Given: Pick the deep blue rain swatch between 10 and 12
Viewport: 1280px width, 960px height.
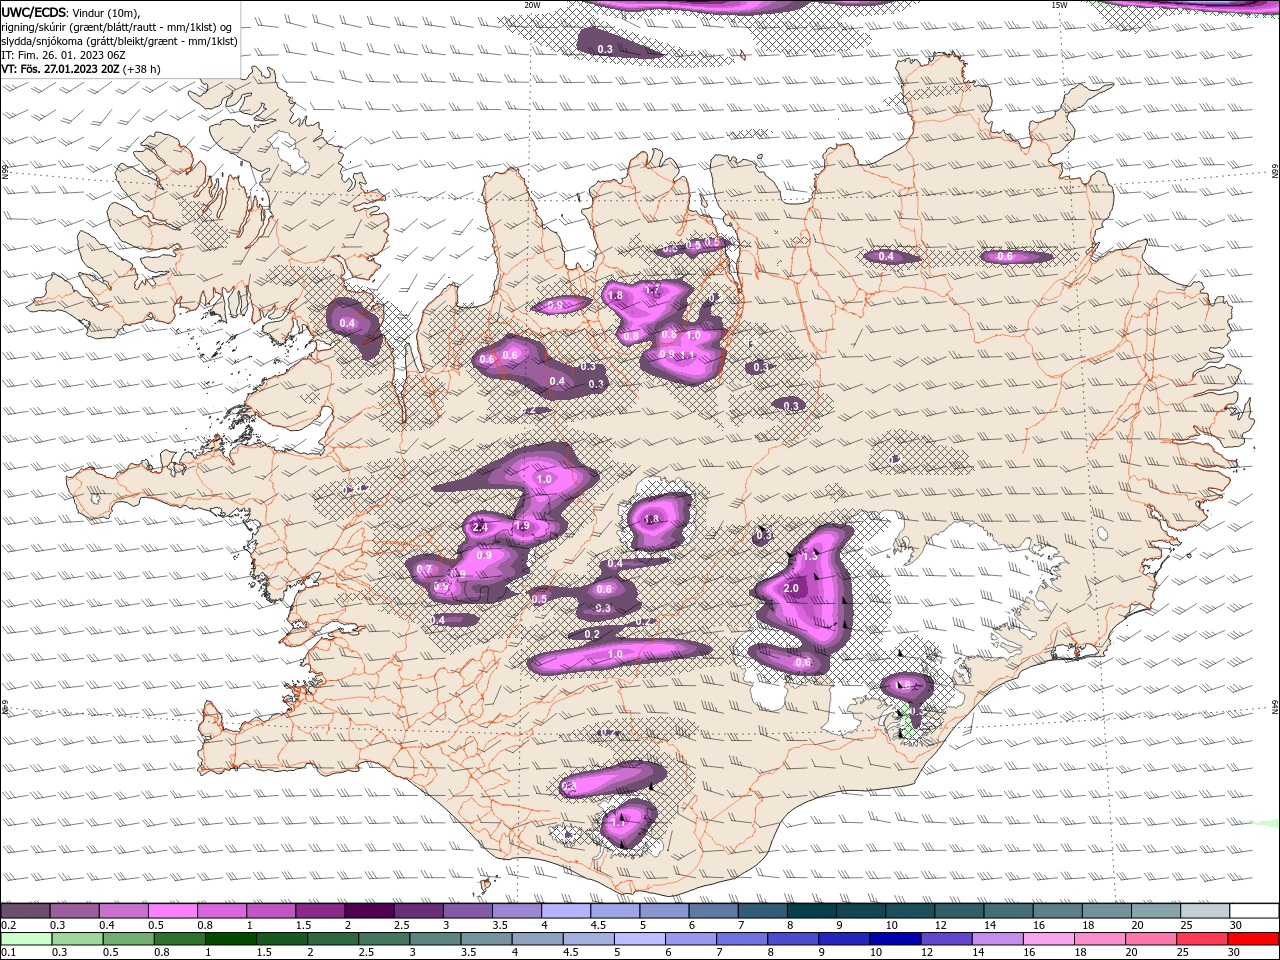Looking at the screenshot, I should tap(896, 939).
